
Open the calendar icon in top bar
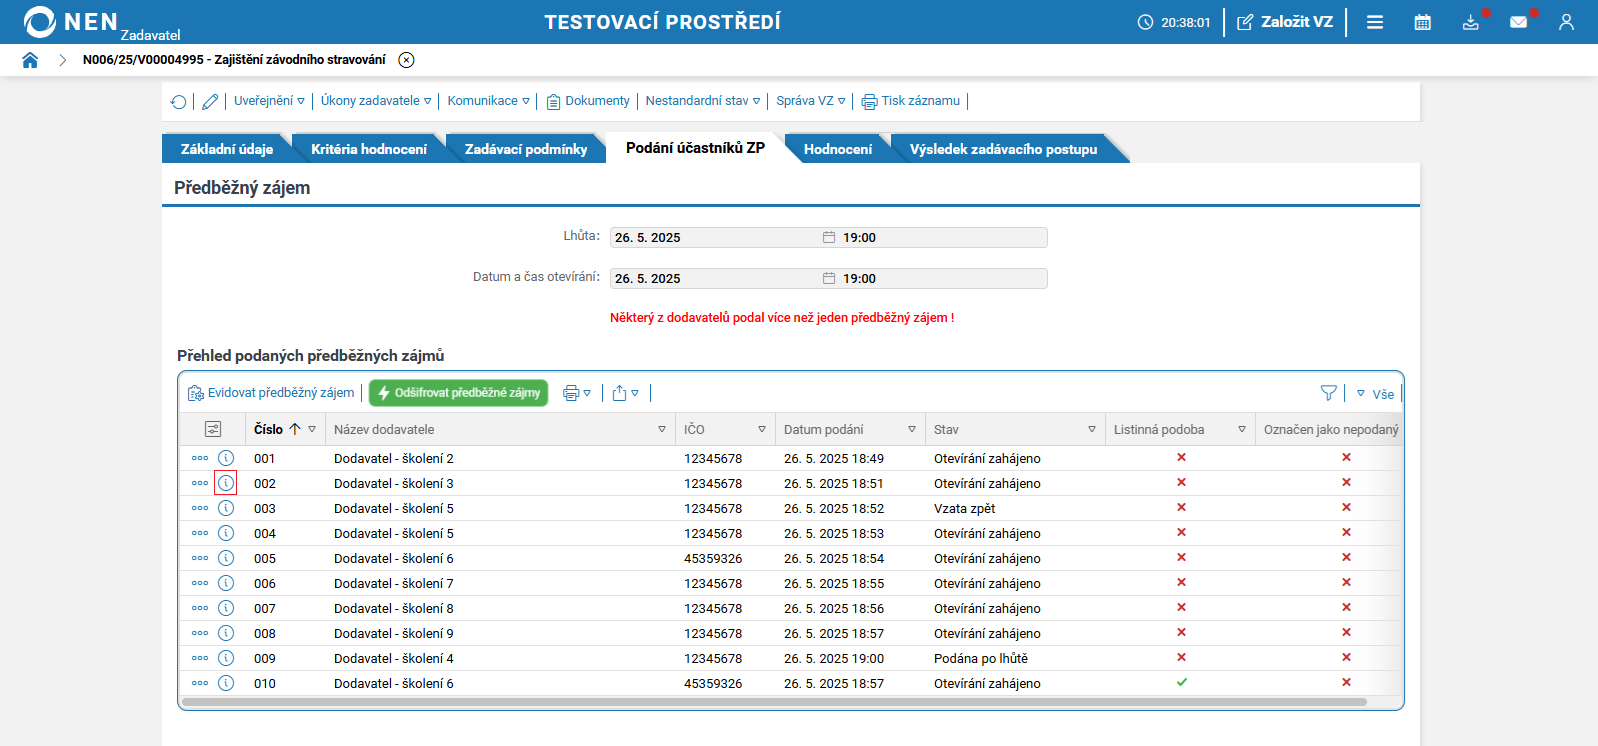point(1422,22)
